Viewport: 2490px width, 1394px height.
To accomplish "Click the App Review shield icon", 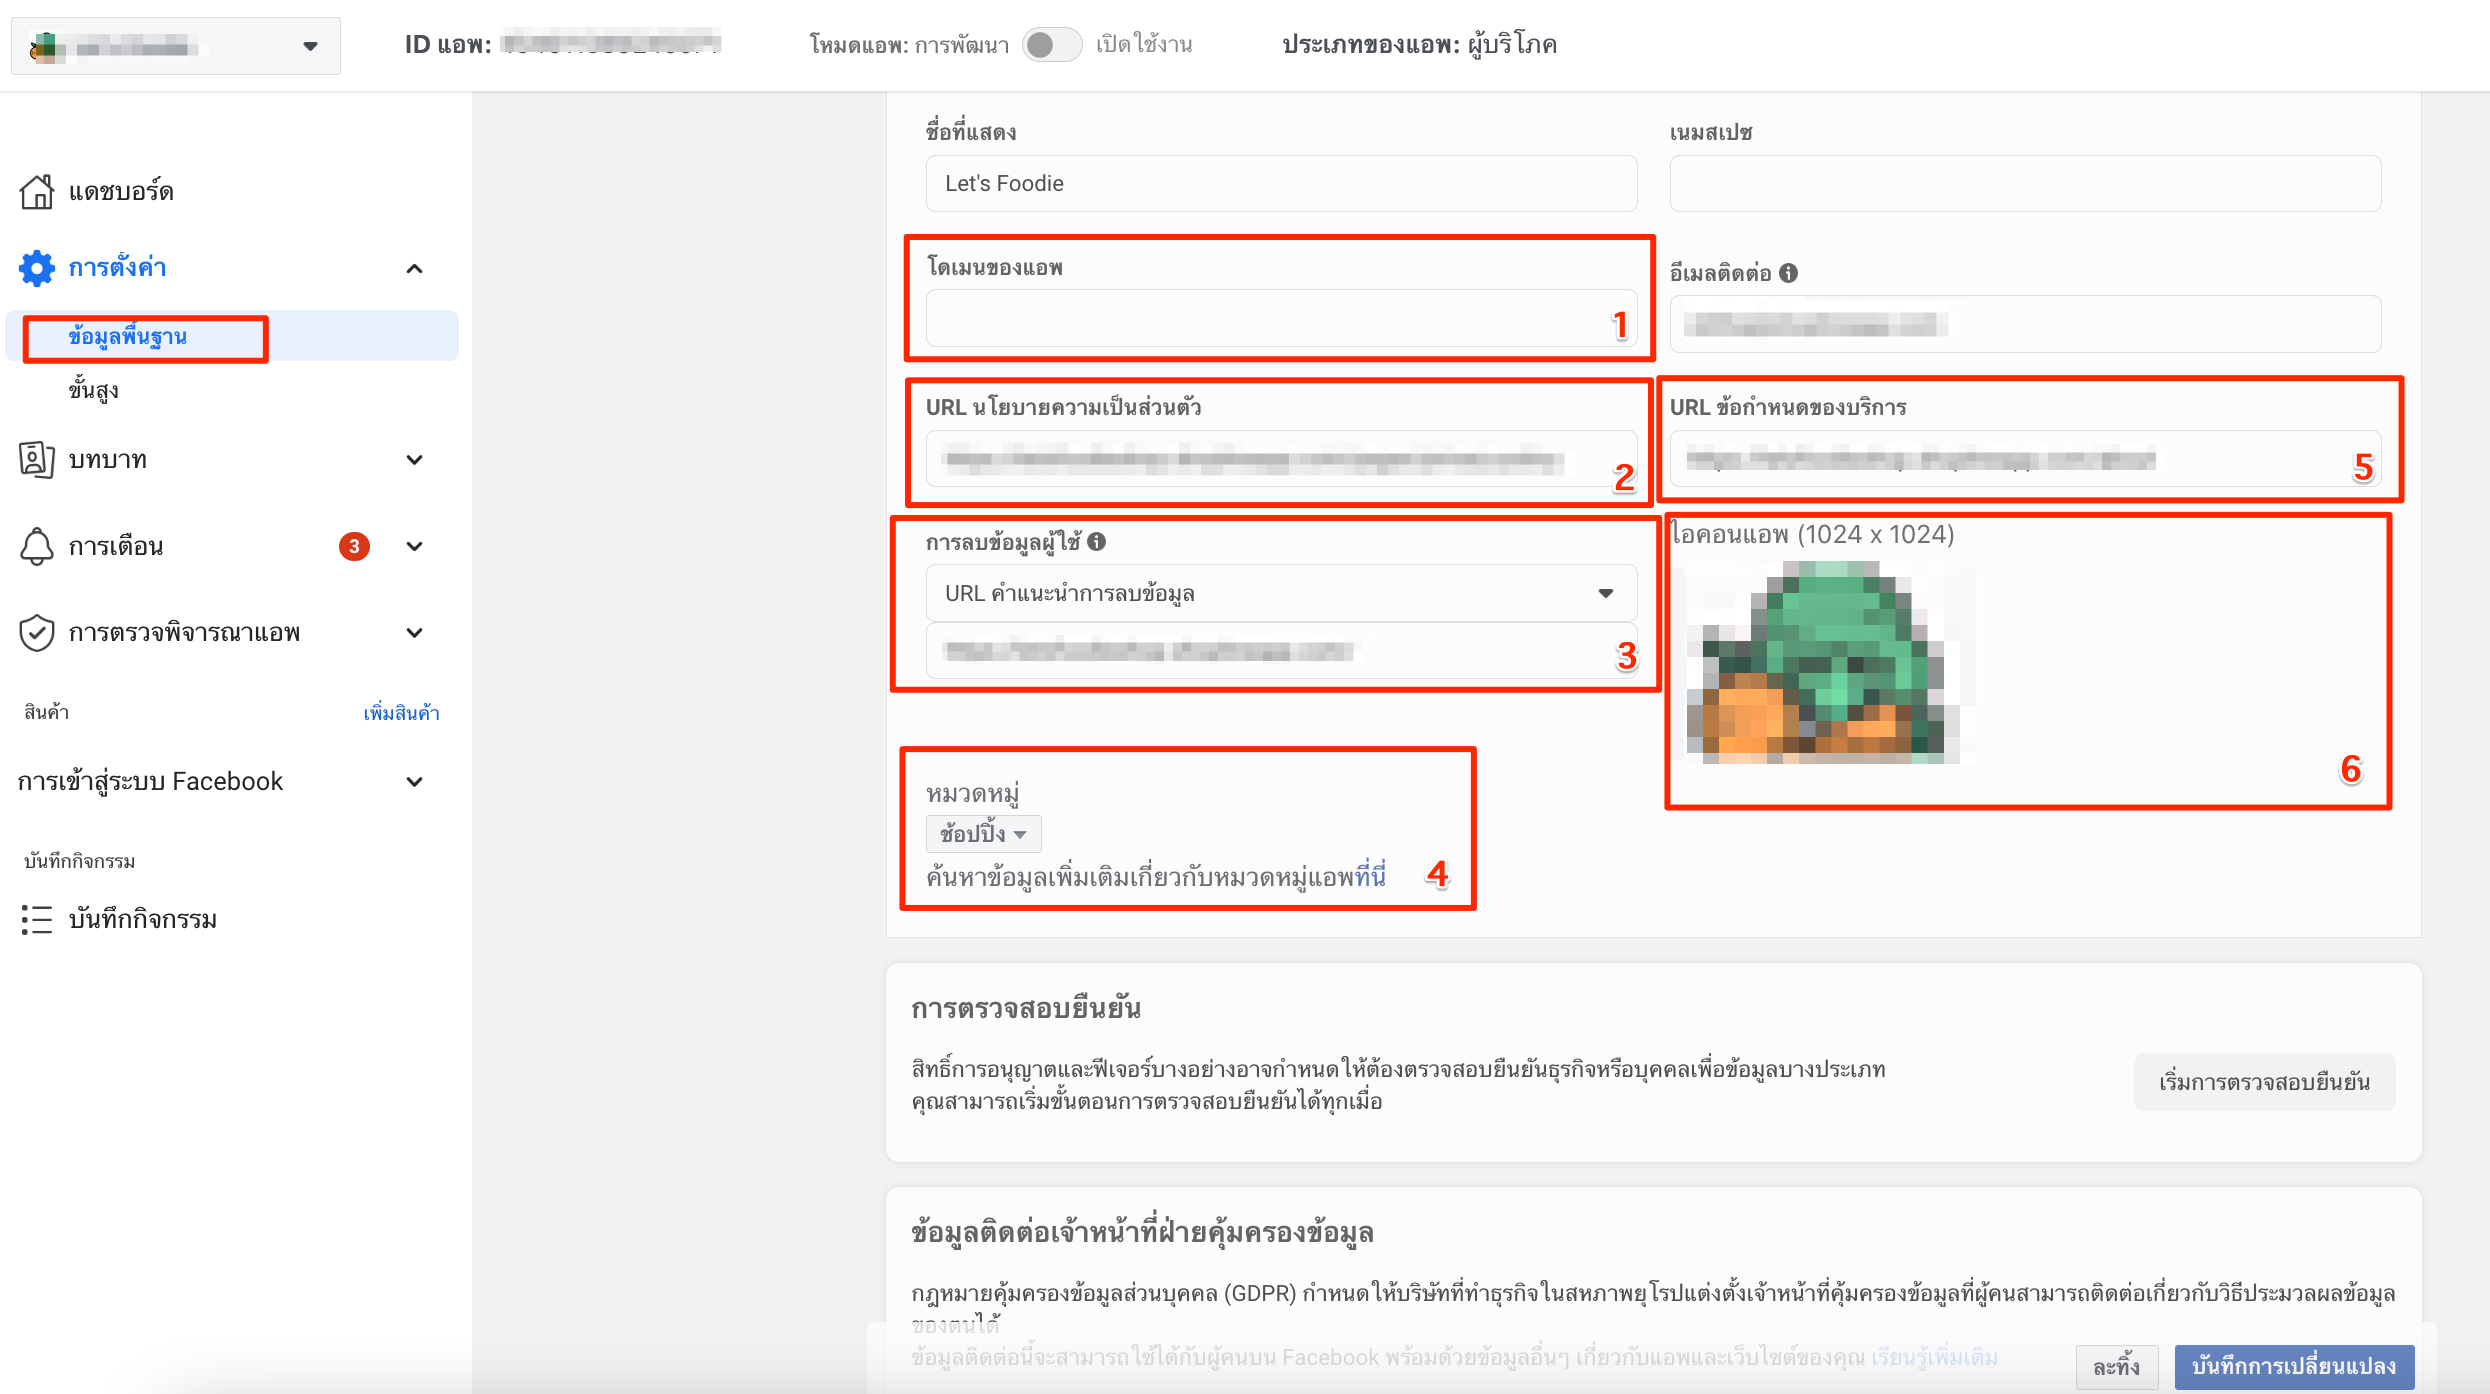I will coord(37,633).
